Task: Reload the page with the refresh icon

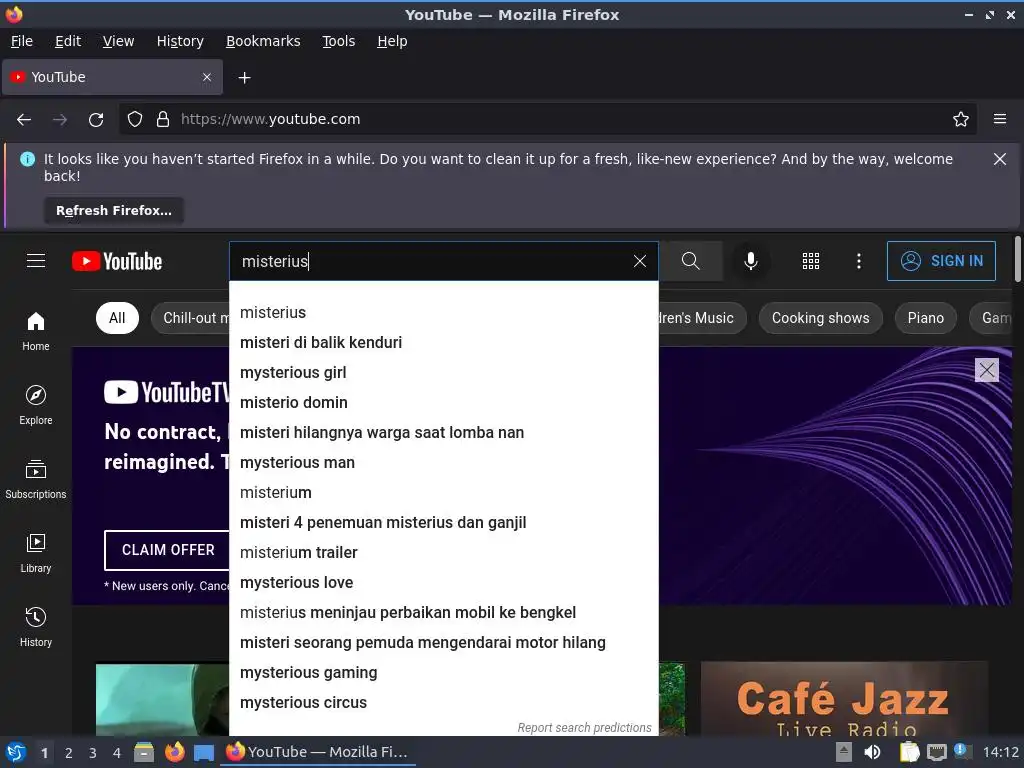Action: pos(96,120)
